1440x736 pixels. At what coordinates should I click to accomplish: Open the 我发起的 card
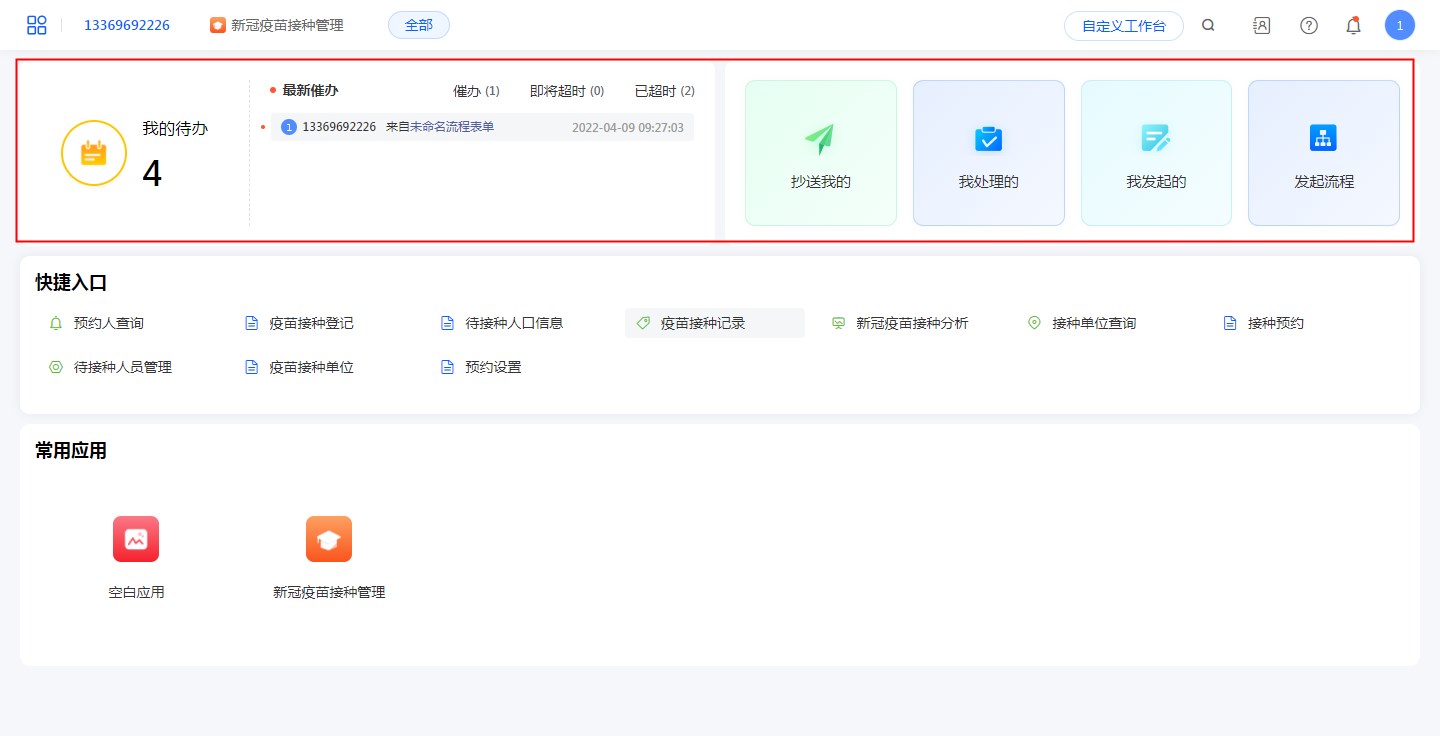[1156, 153]
